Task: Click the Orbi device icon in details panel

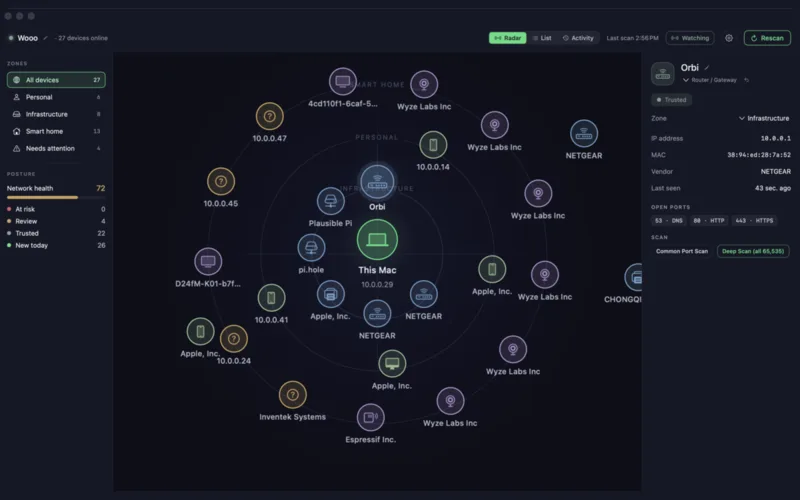Action: click(663, 73)
